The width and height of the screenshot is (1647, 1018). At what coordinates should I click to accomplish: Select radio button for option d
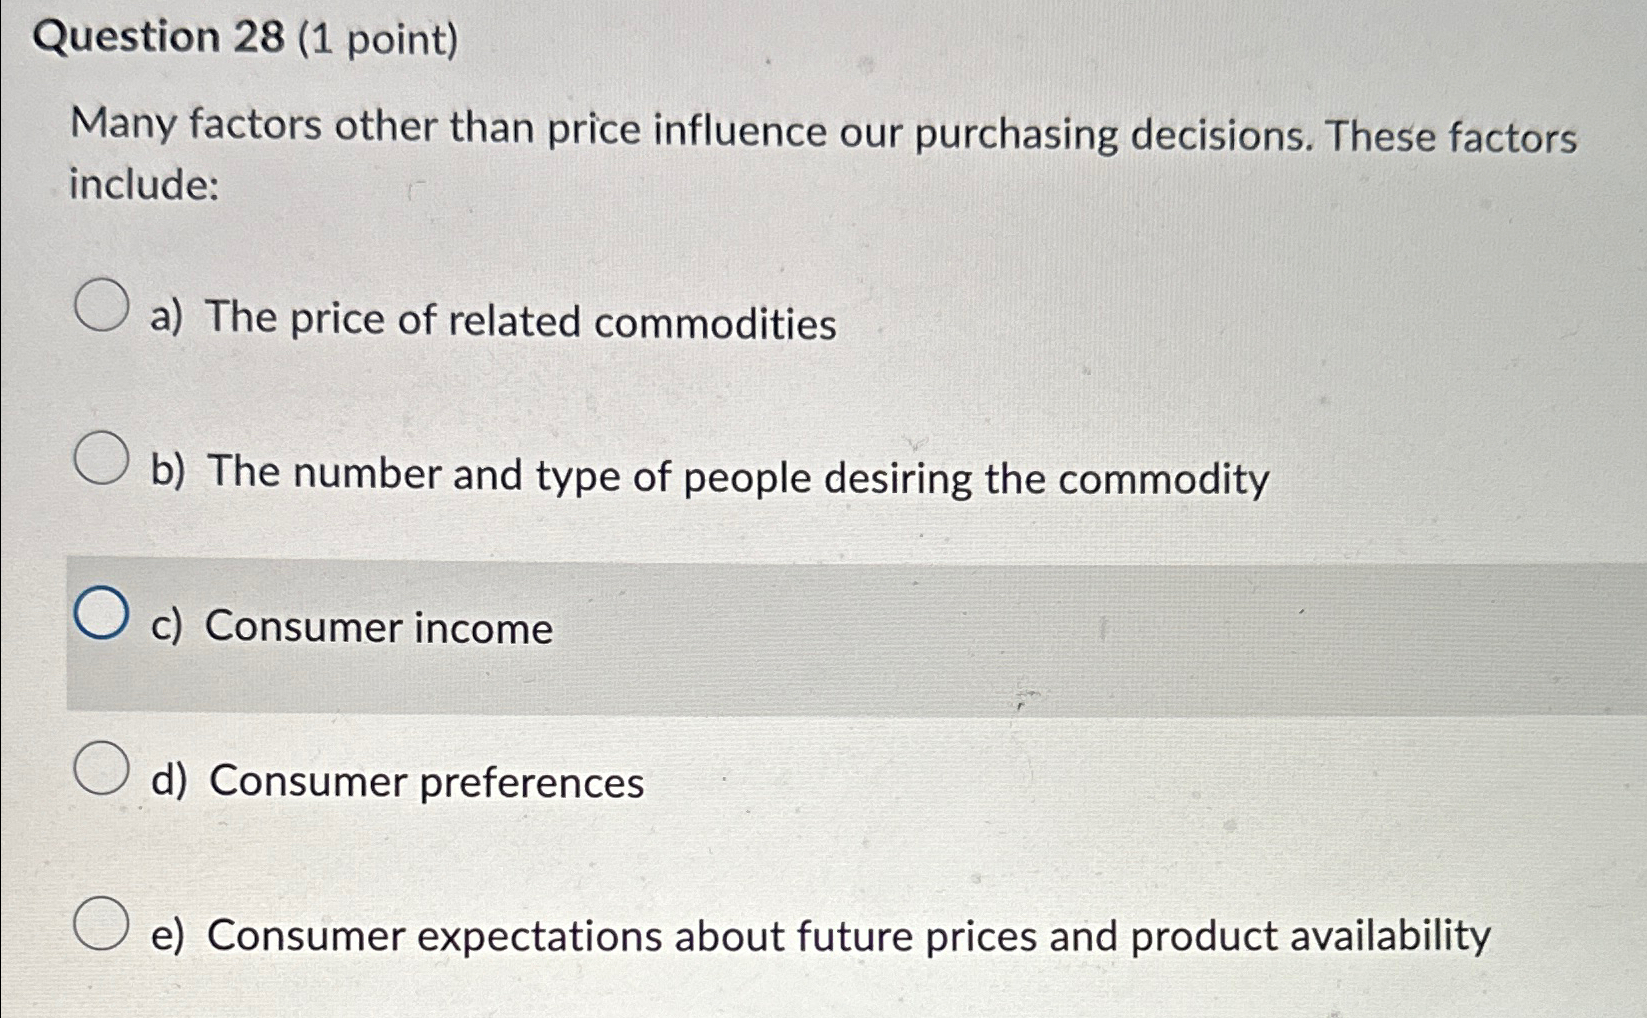pos(103,768)
